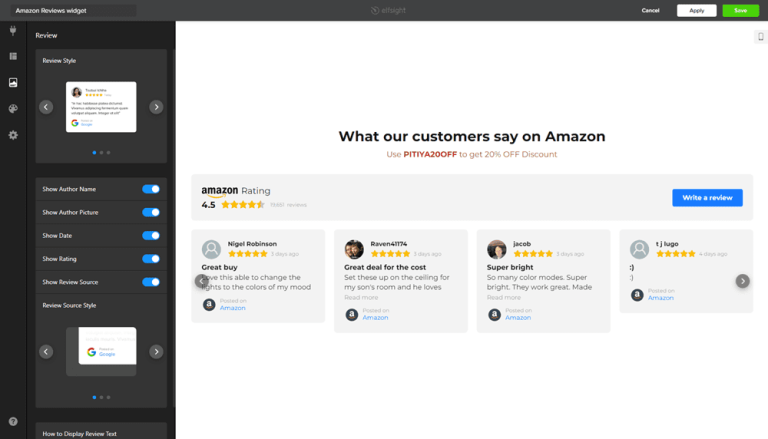
Task: Click previous arrow in reviews carousel
Action: tap(201, 281)
